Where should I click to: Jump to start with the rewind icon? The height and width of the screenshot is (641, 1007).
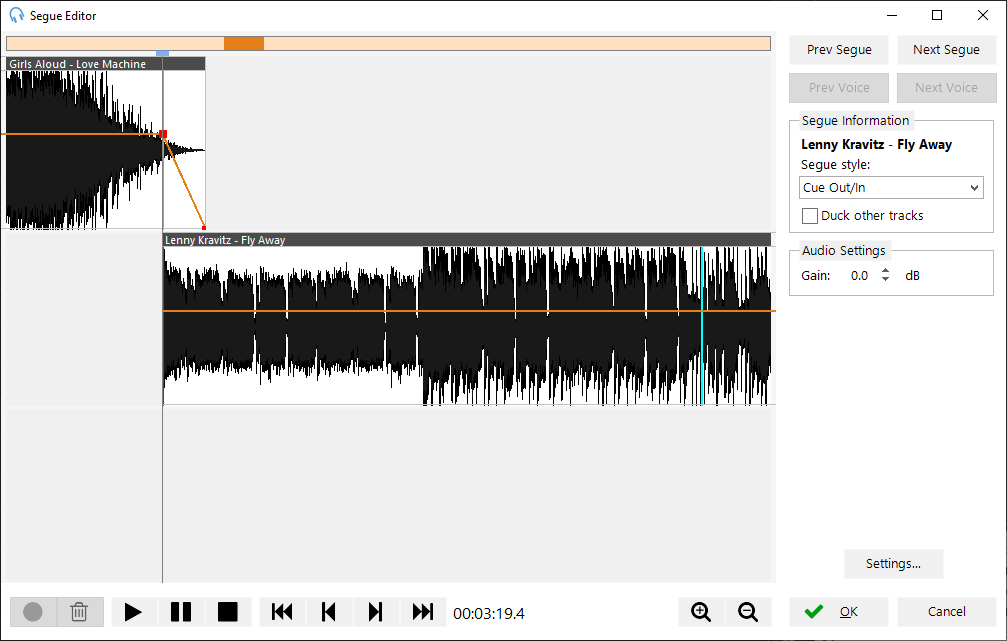pyautogui.click(x=282, y=612)
